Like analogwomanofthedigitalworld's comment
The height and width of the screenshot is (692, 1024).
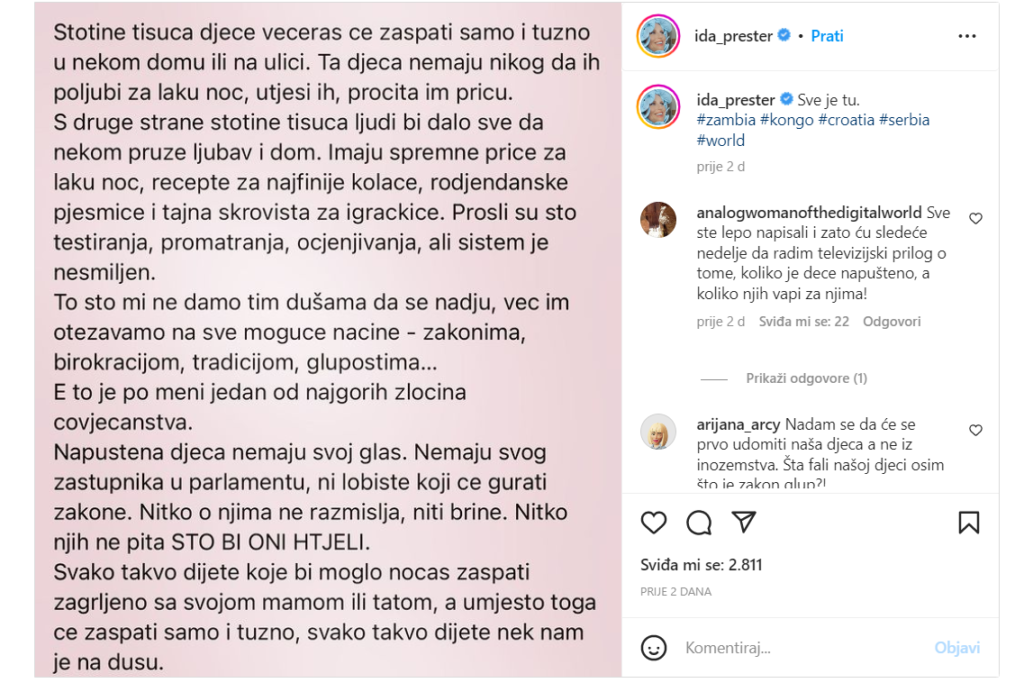[x=976, y=218]
